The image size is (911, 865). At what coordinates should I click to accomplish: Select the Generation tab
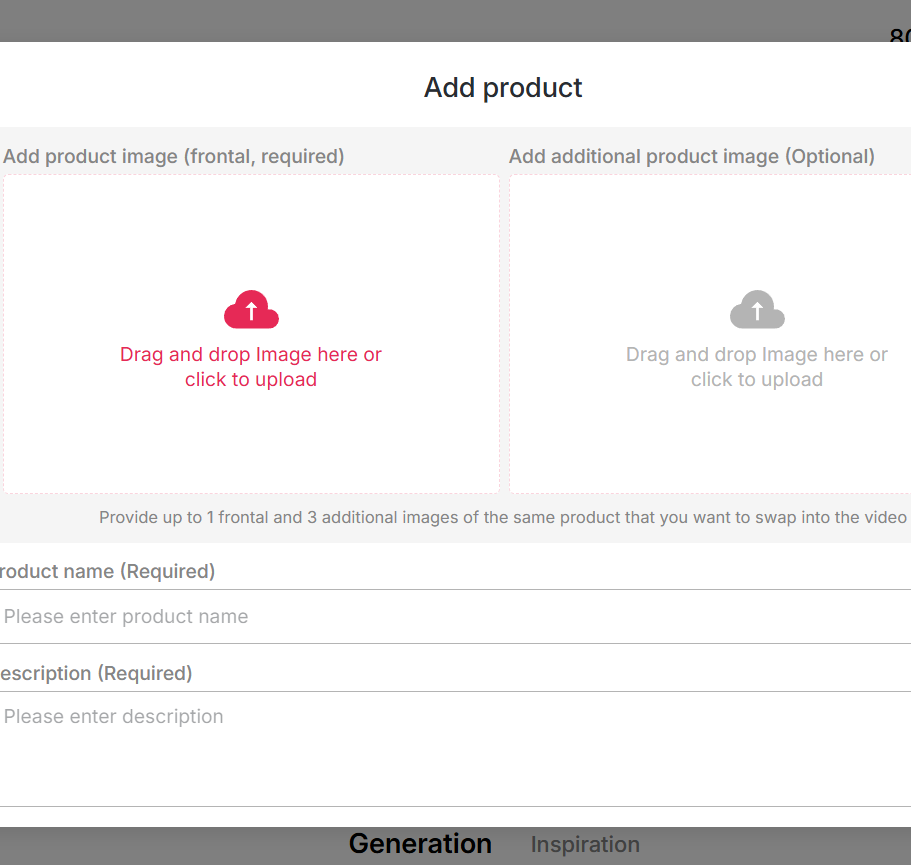coord(420,844)
